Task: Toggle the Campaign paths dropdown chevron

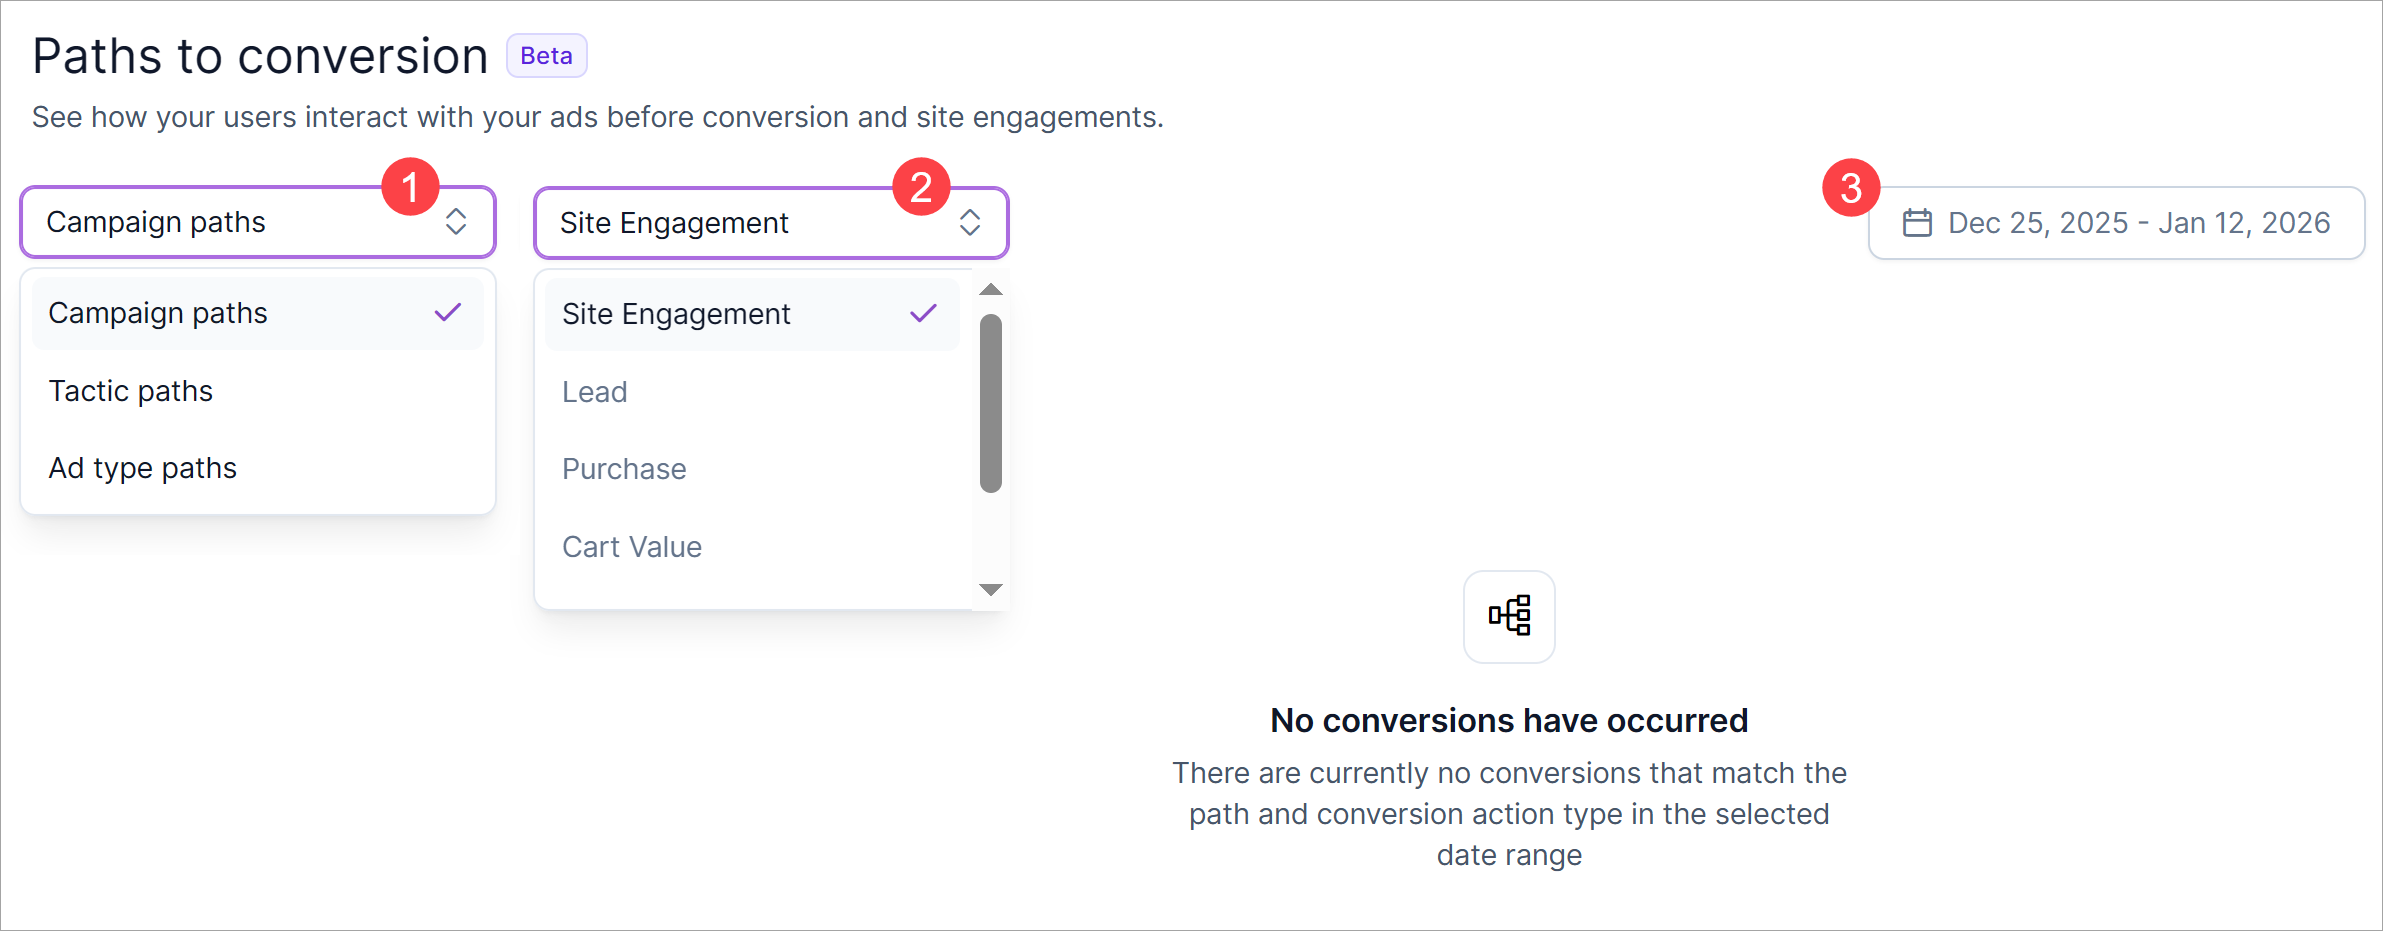Action: pos(456,222)
